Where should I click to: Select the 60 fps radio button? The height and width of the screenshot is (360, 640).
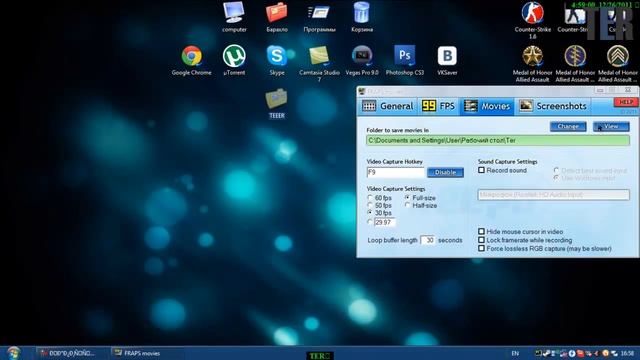(370, 198)
